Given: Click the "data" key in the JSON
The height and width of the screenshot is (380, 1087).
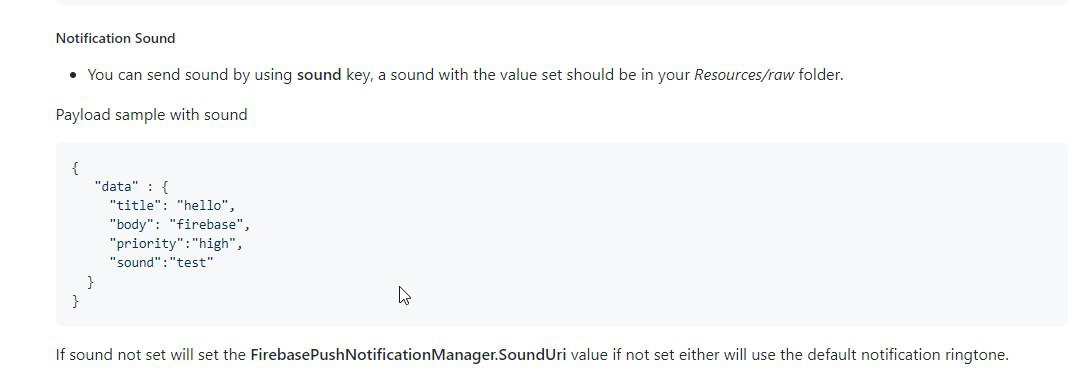Looking at the screenshot, I should coord(117,187).
